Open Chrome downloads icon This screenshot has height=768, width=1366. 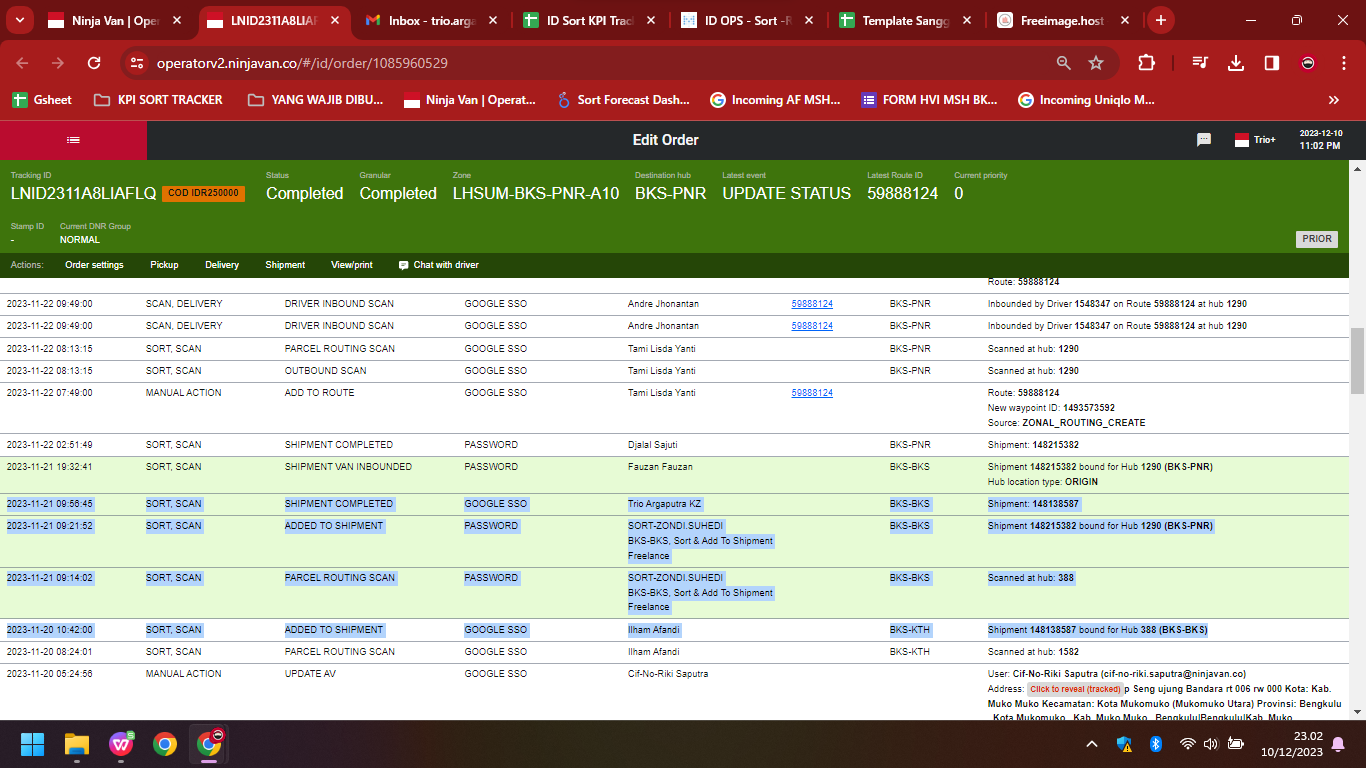click(1236, 63)
